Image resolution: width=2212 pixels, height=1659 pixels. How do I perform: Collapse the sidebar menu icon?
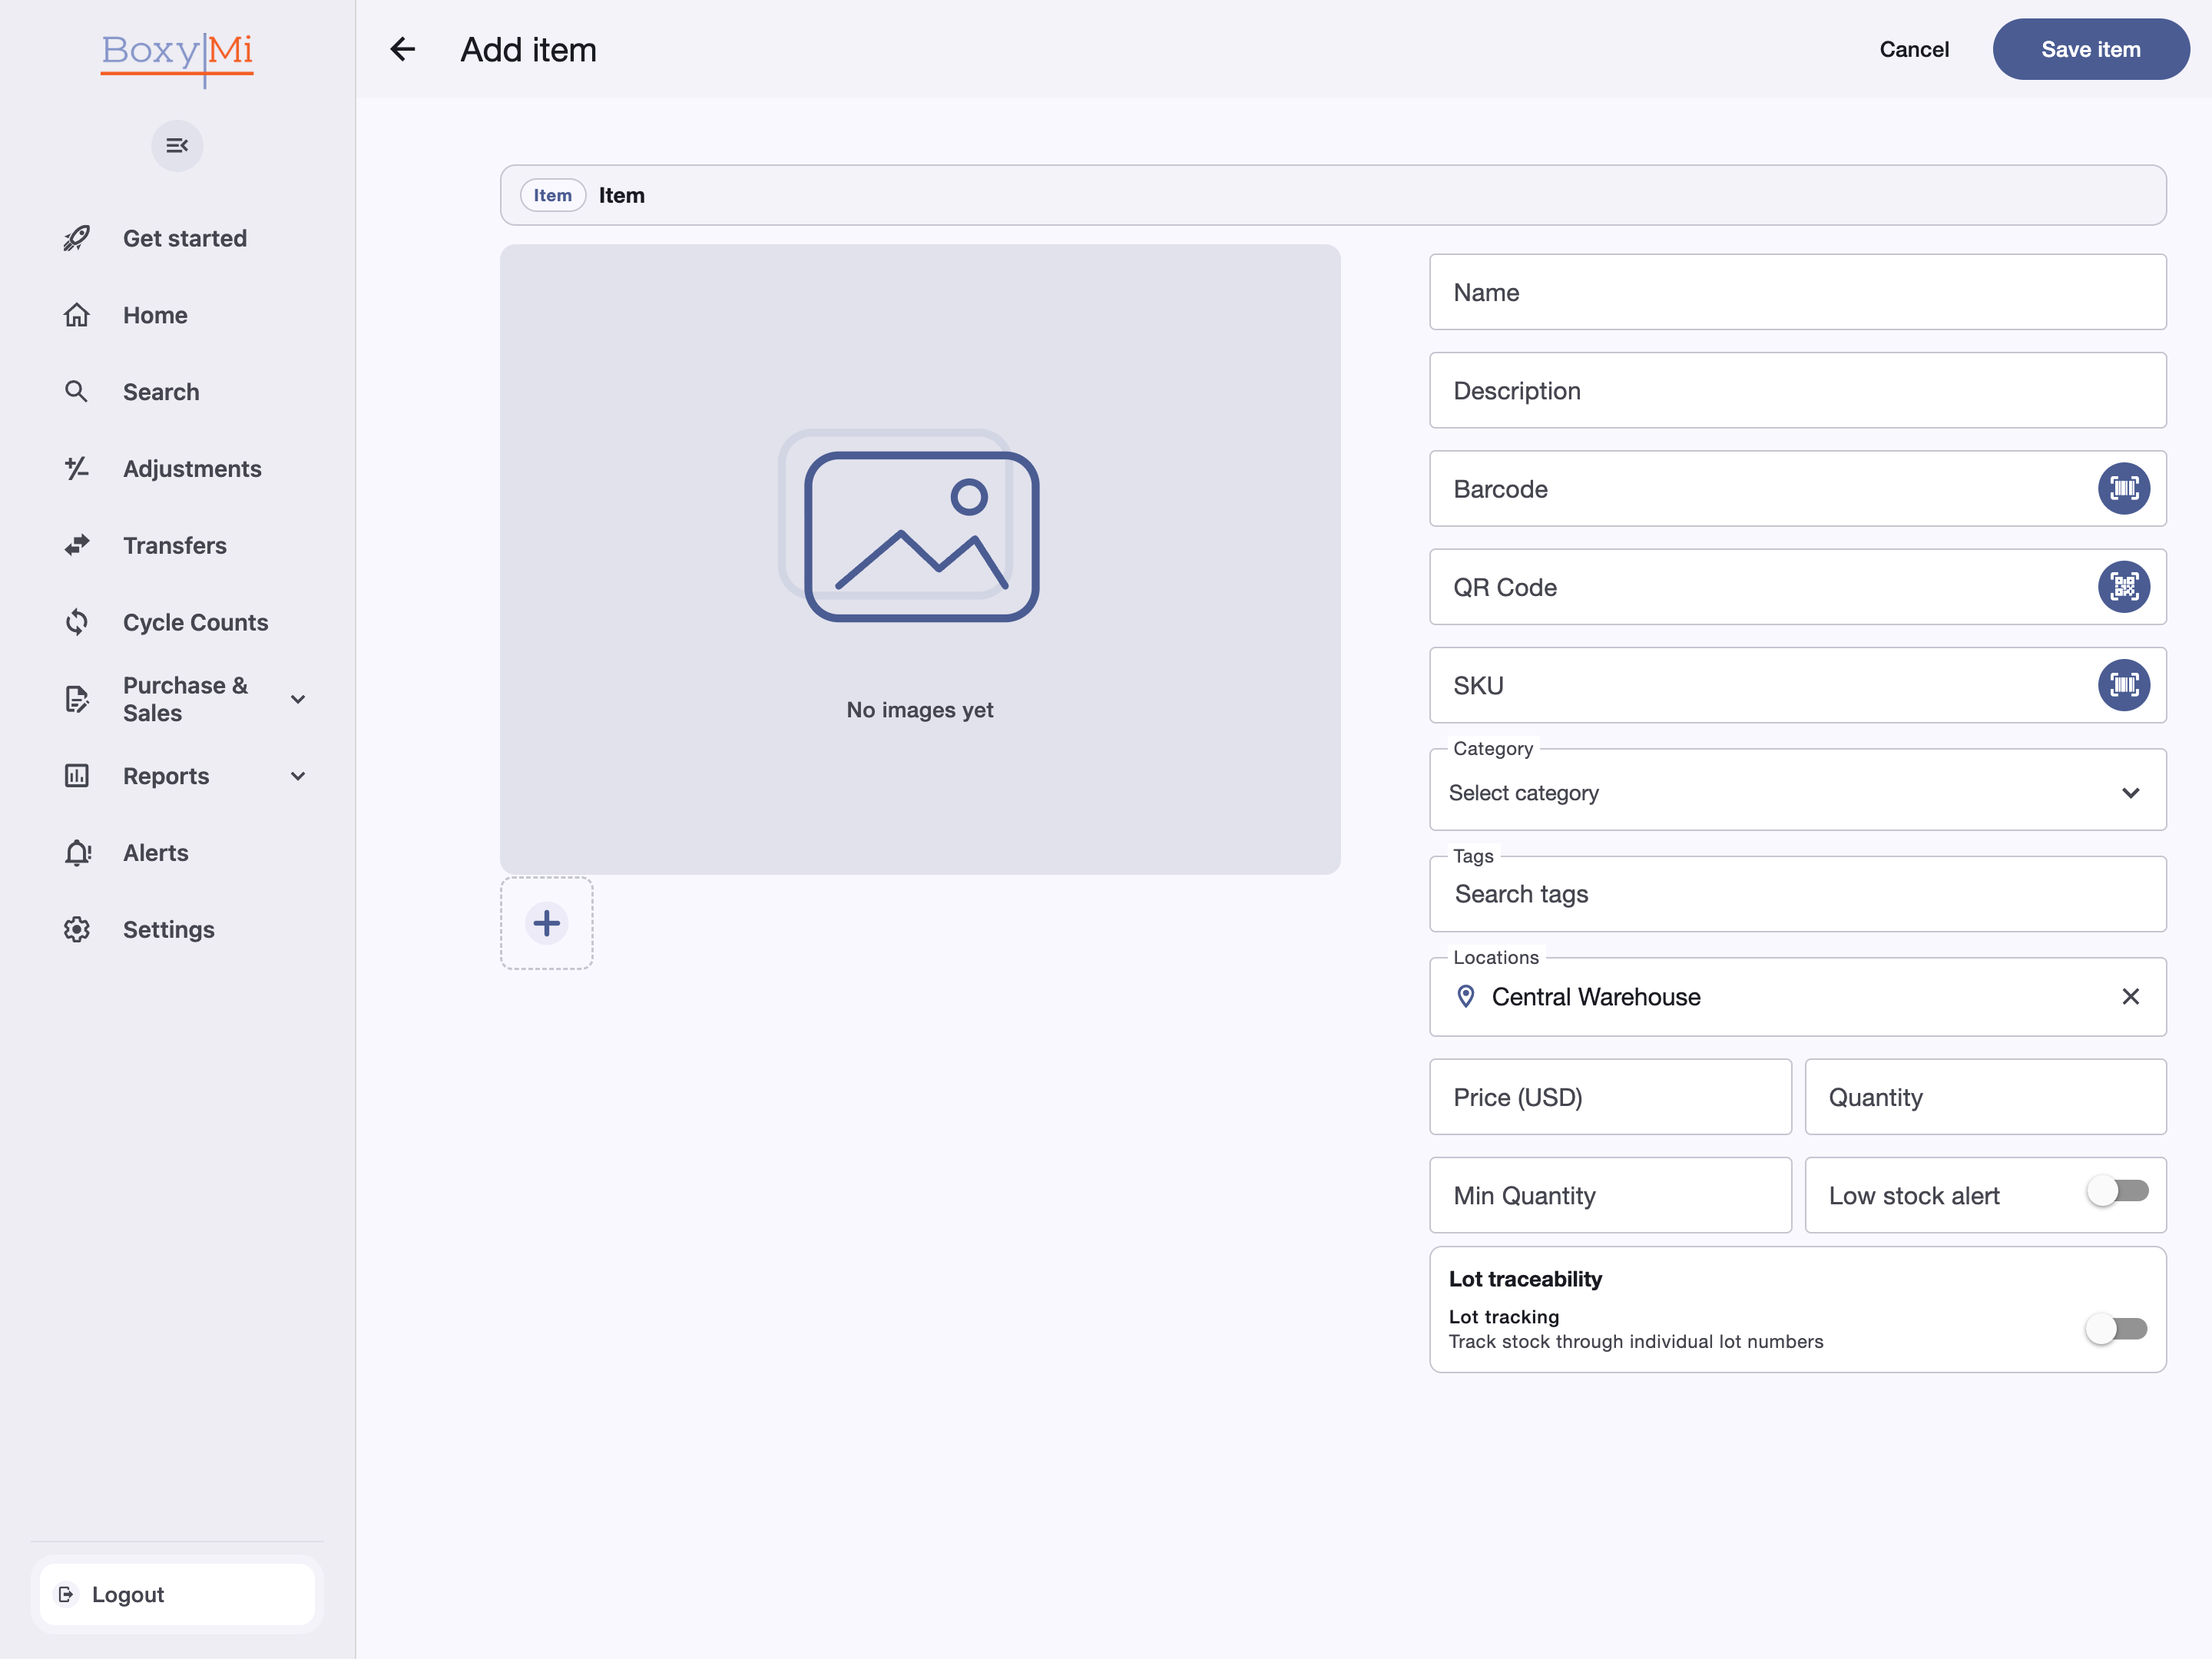(x=177, y=146)
